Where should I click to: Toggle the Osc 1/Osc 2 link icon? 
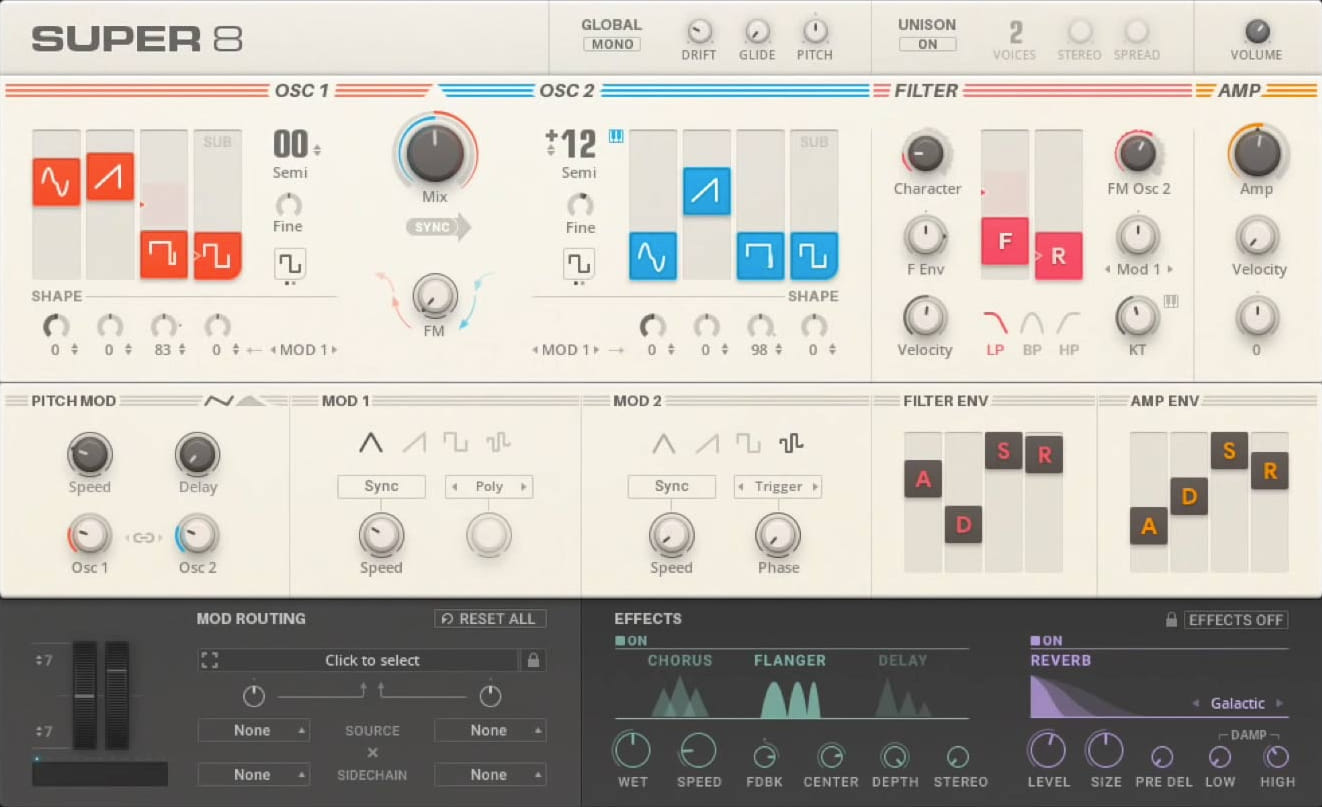point(144,537)
